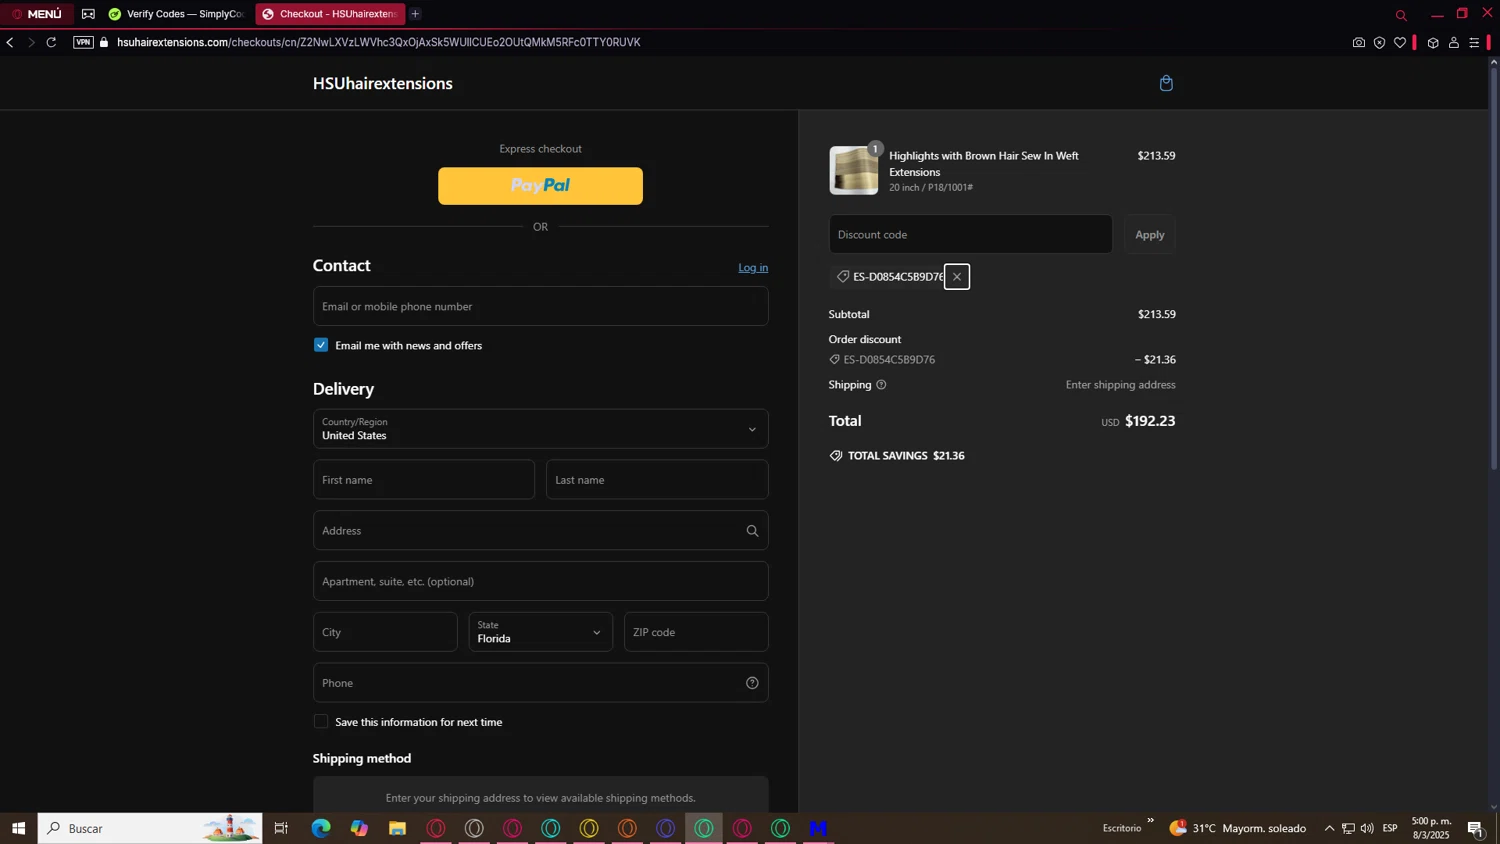Click the browser tab search magnifier icon
1500x844 pixels.
click(1401, 15)
